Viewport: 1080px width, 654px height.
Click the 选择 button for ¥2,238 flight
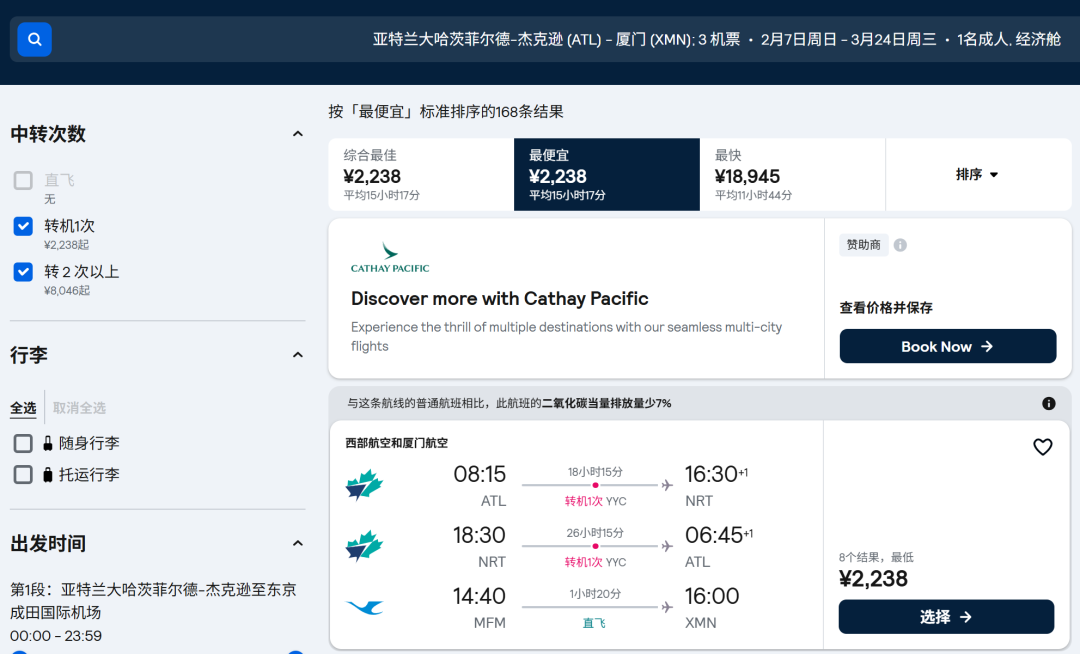pyautogui.click(x=946, y=617)
